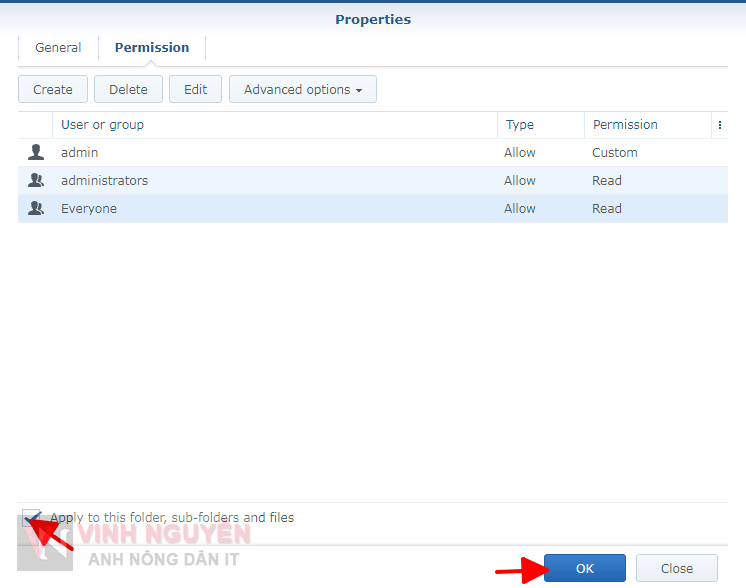This screenshot has width=746, height=588.
Task: Select the administrators name in the list
Action: tap(104, 181)
